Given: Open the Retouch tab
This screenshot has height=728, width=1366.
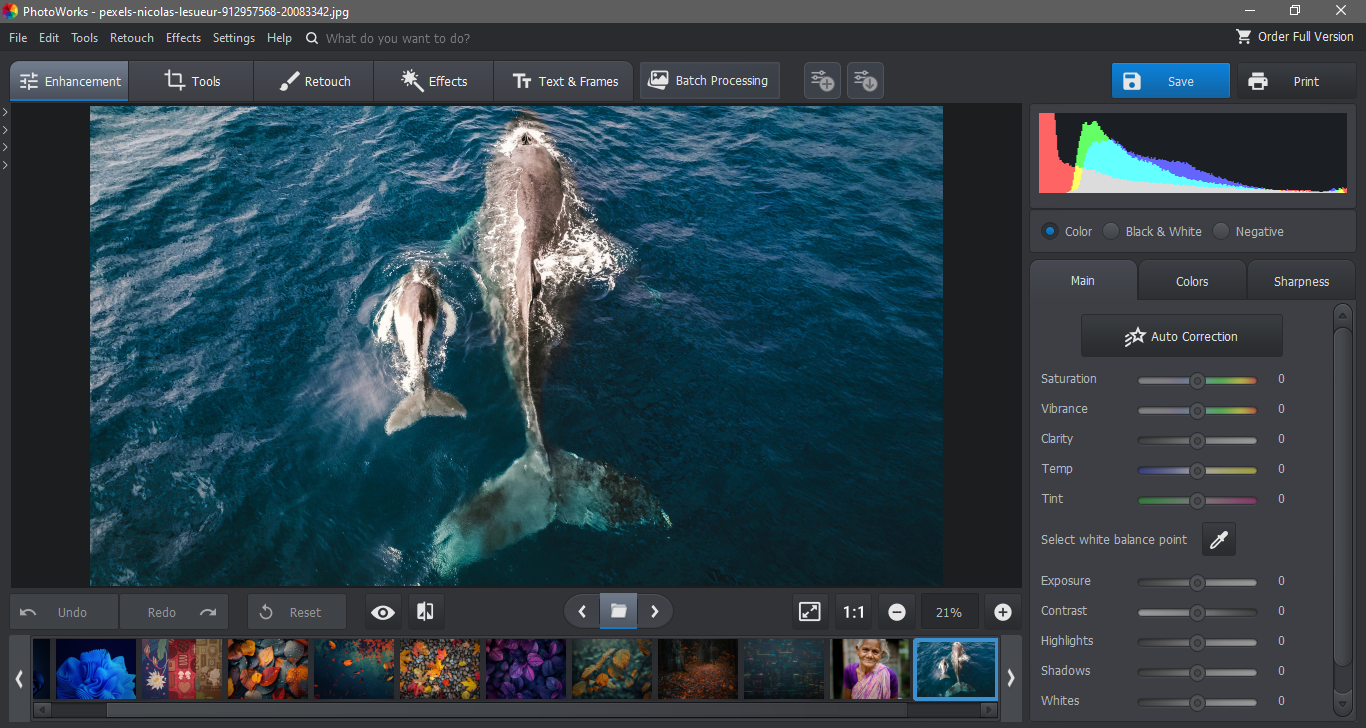Looking at the screenshot, I should coord(314,81).
